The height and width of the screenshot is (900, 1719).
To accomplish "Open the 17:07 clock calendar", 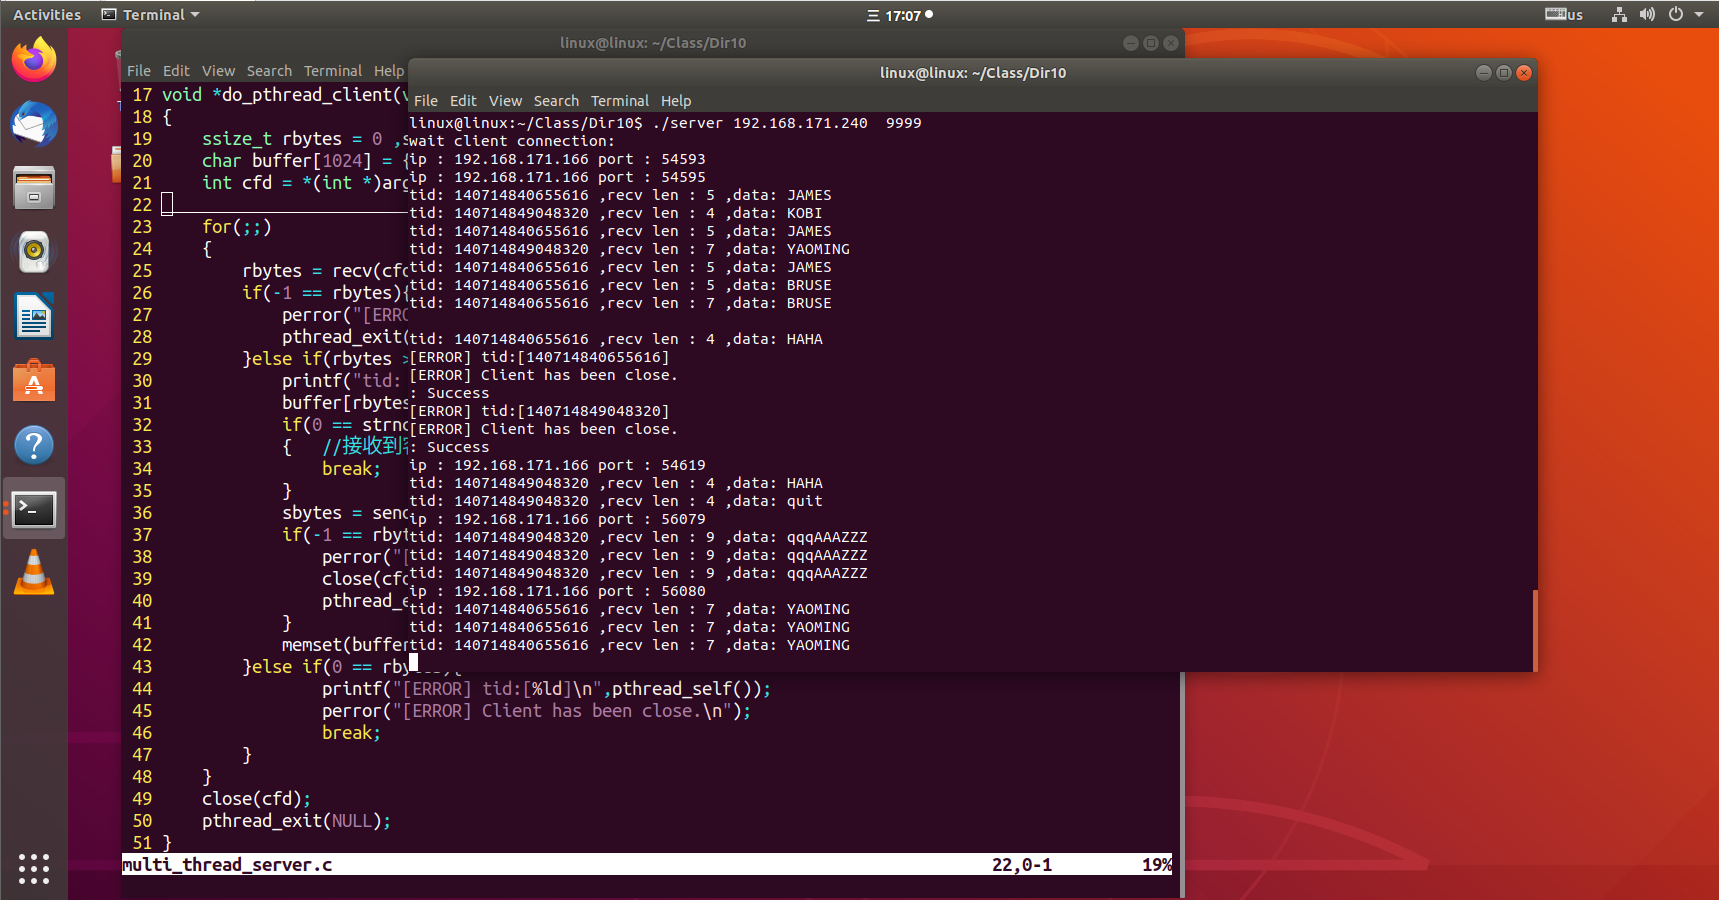I will point(899,15).
